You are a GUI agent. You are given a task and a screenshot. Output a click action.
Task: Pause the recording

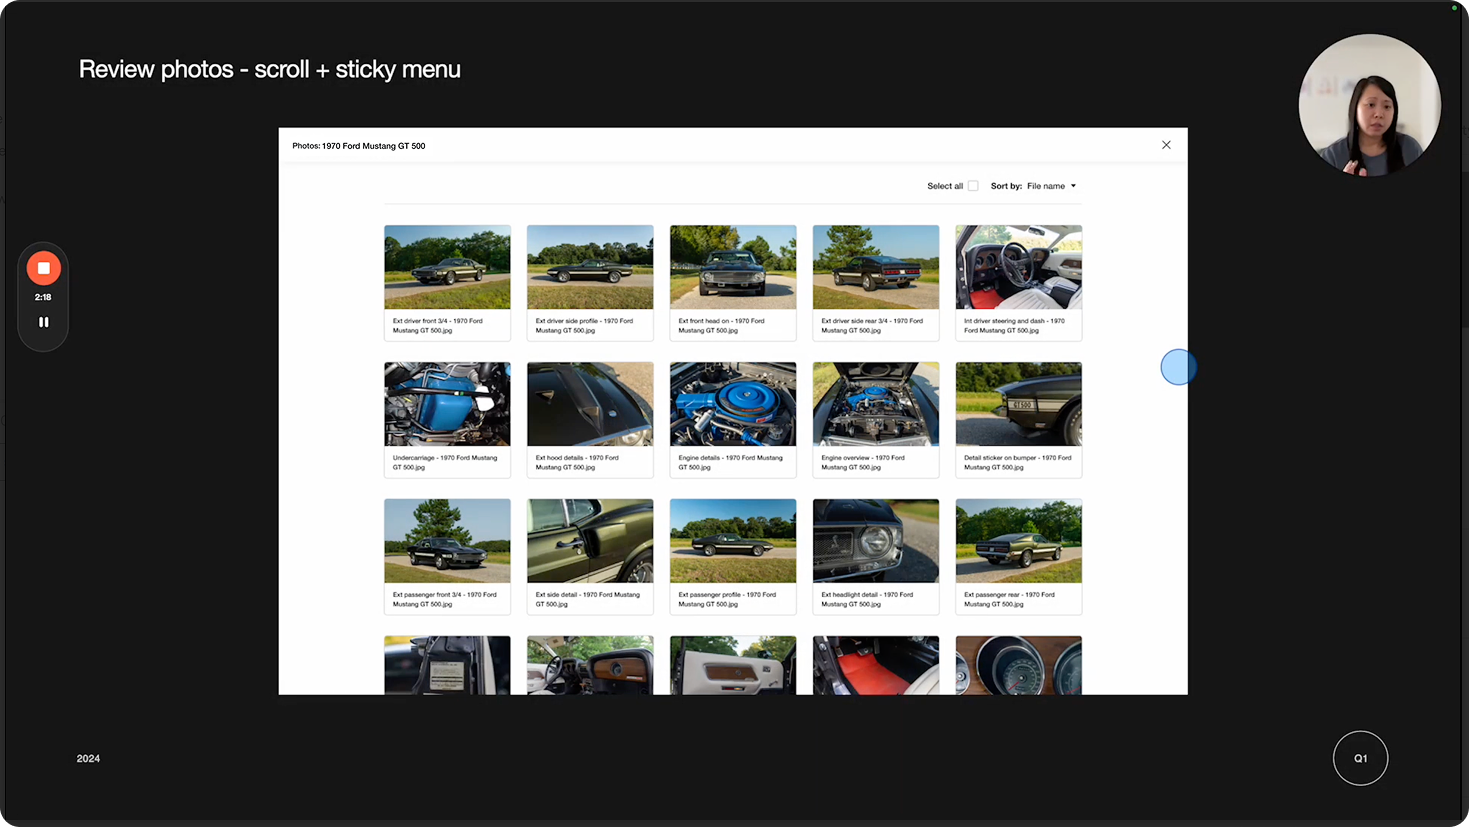[43, 322]
